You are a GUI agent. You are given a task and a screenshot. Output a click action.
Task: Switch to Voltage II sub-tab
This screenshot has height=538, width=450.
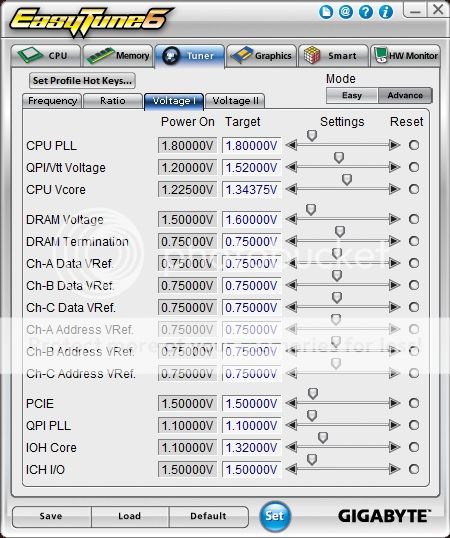pos(235,101)
